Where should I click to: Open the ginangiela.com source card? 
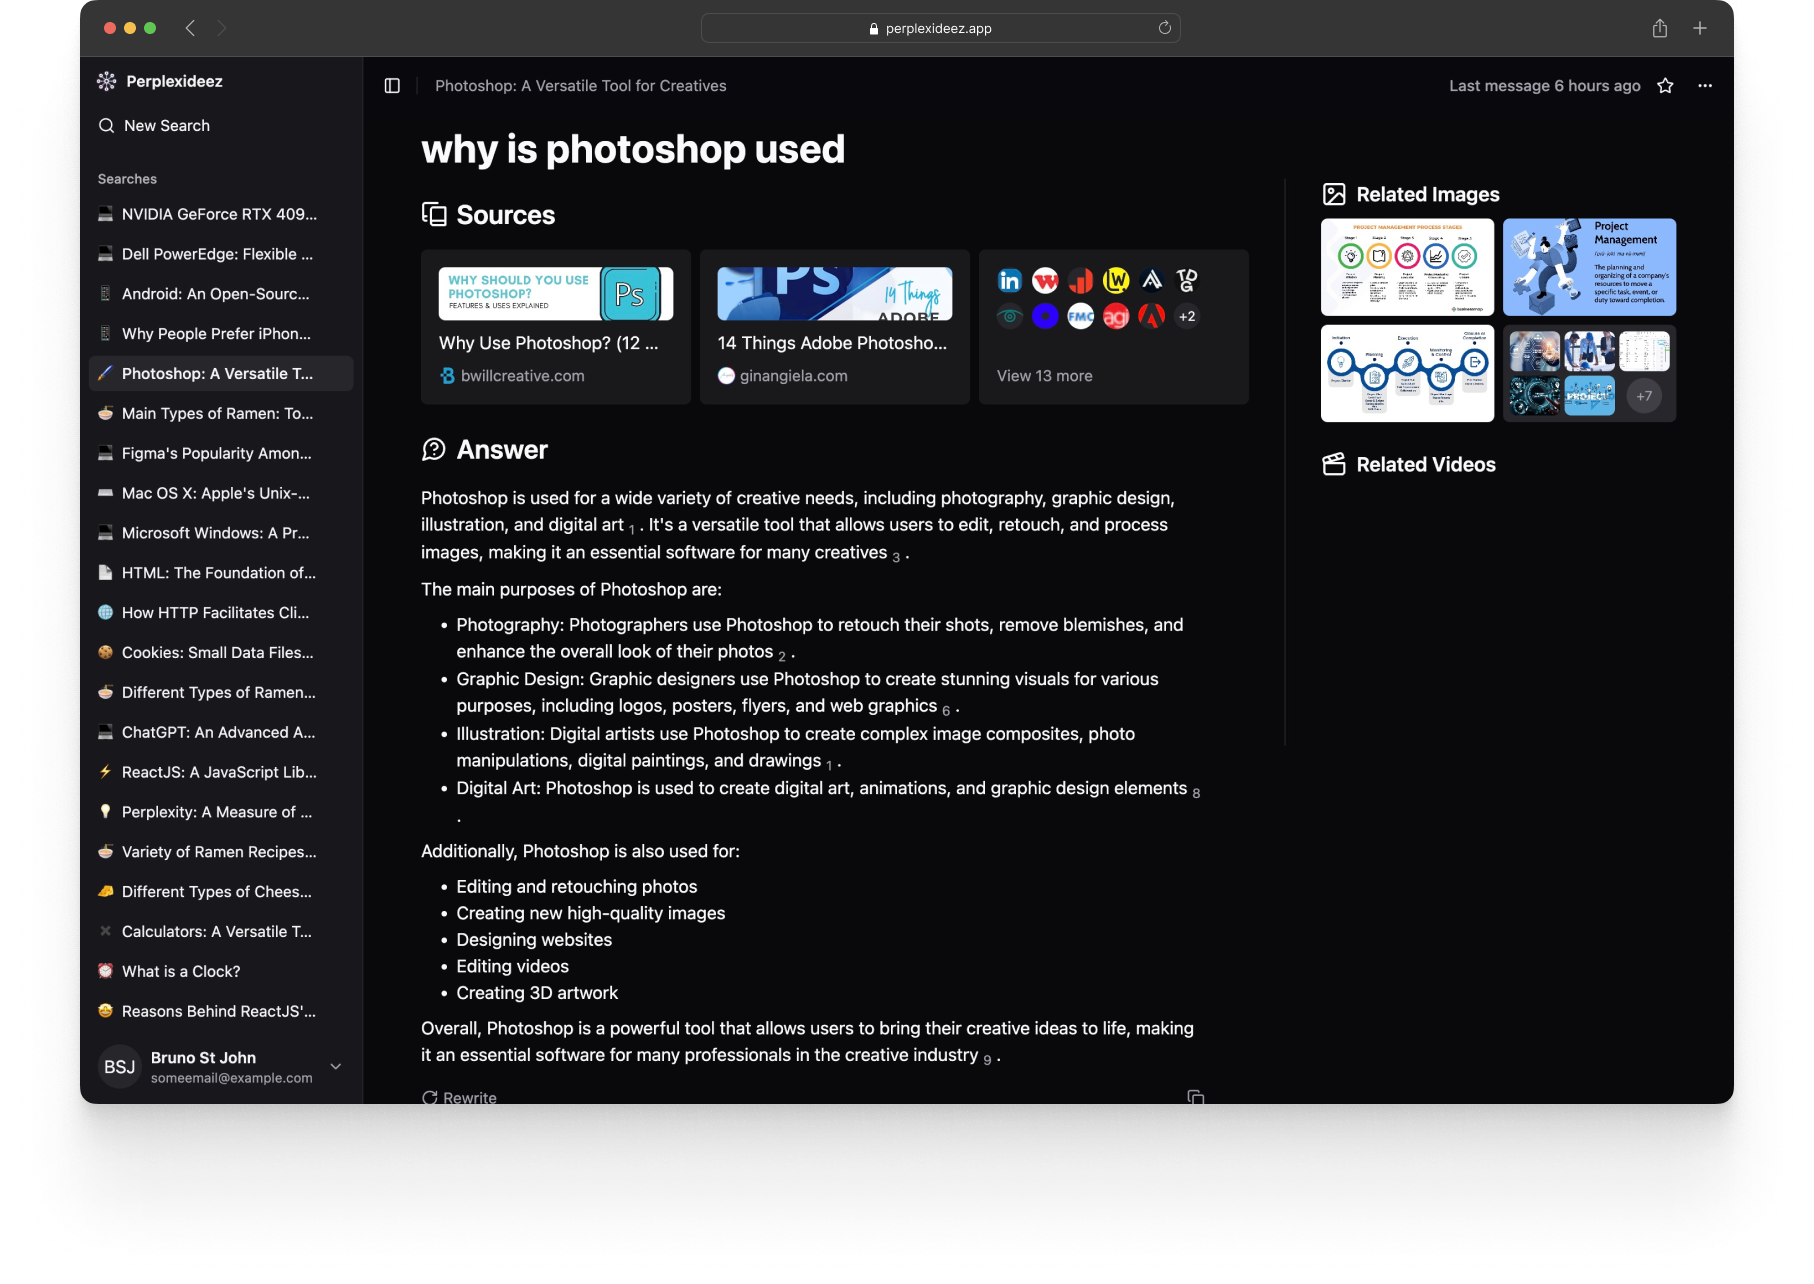point(834,327)
